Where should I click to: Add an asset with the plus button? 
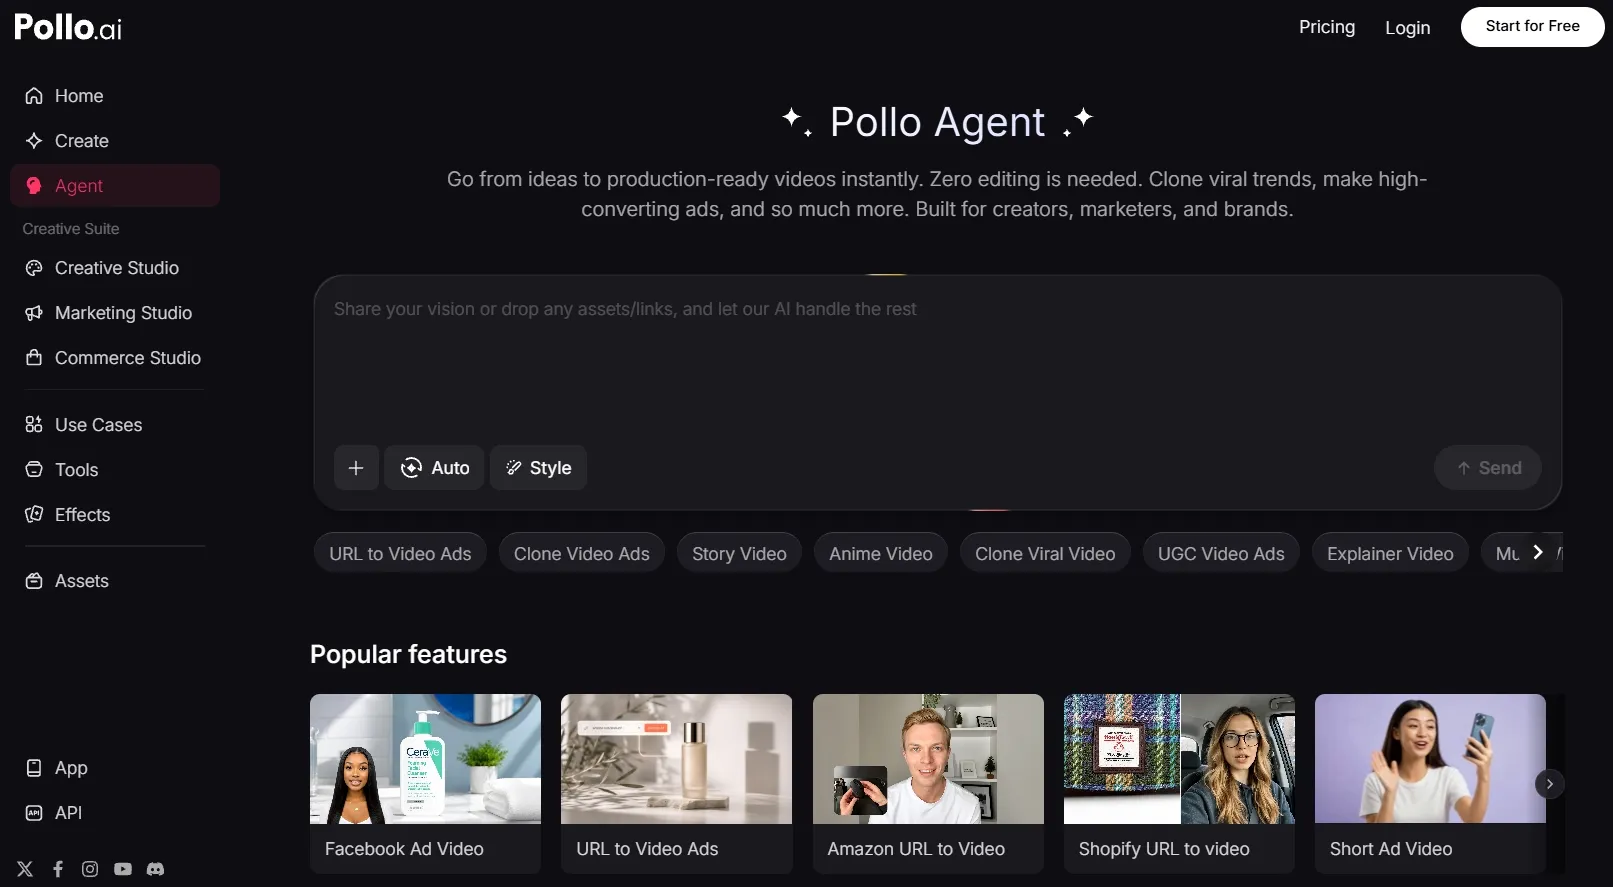(356, 468)
